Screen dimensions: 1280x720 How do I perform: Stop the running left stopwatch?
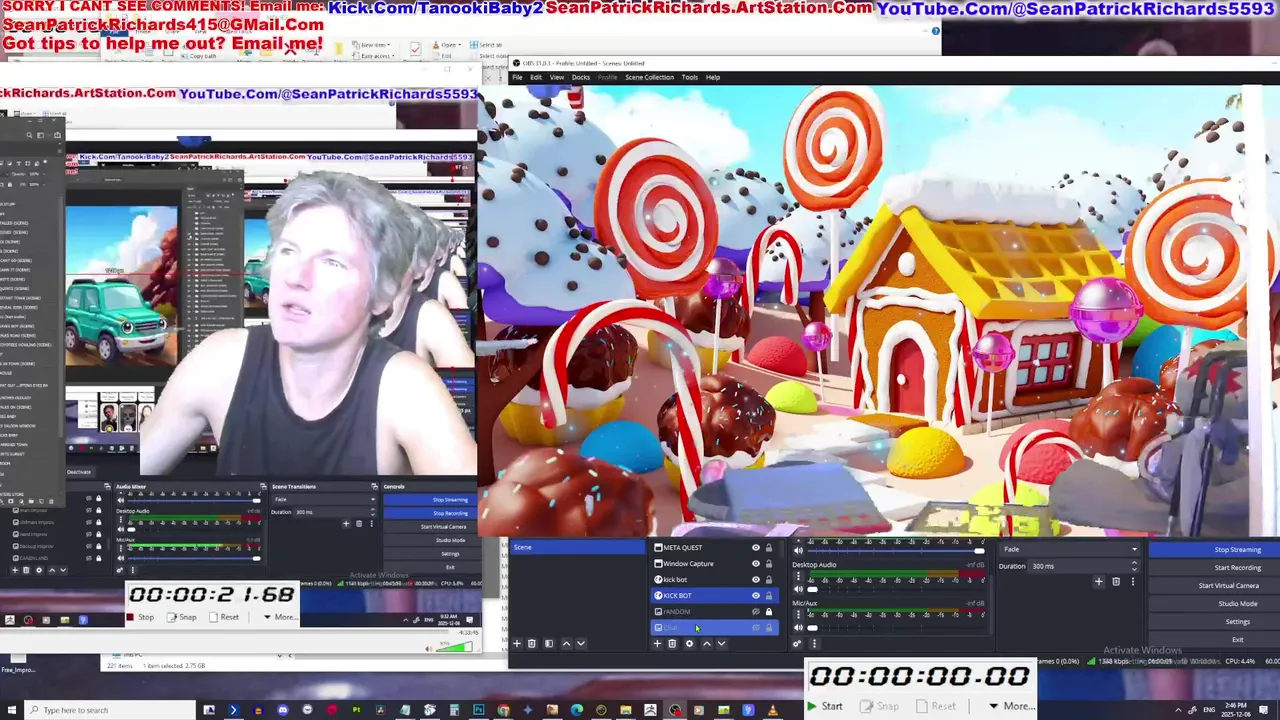[x=141, y=617]
